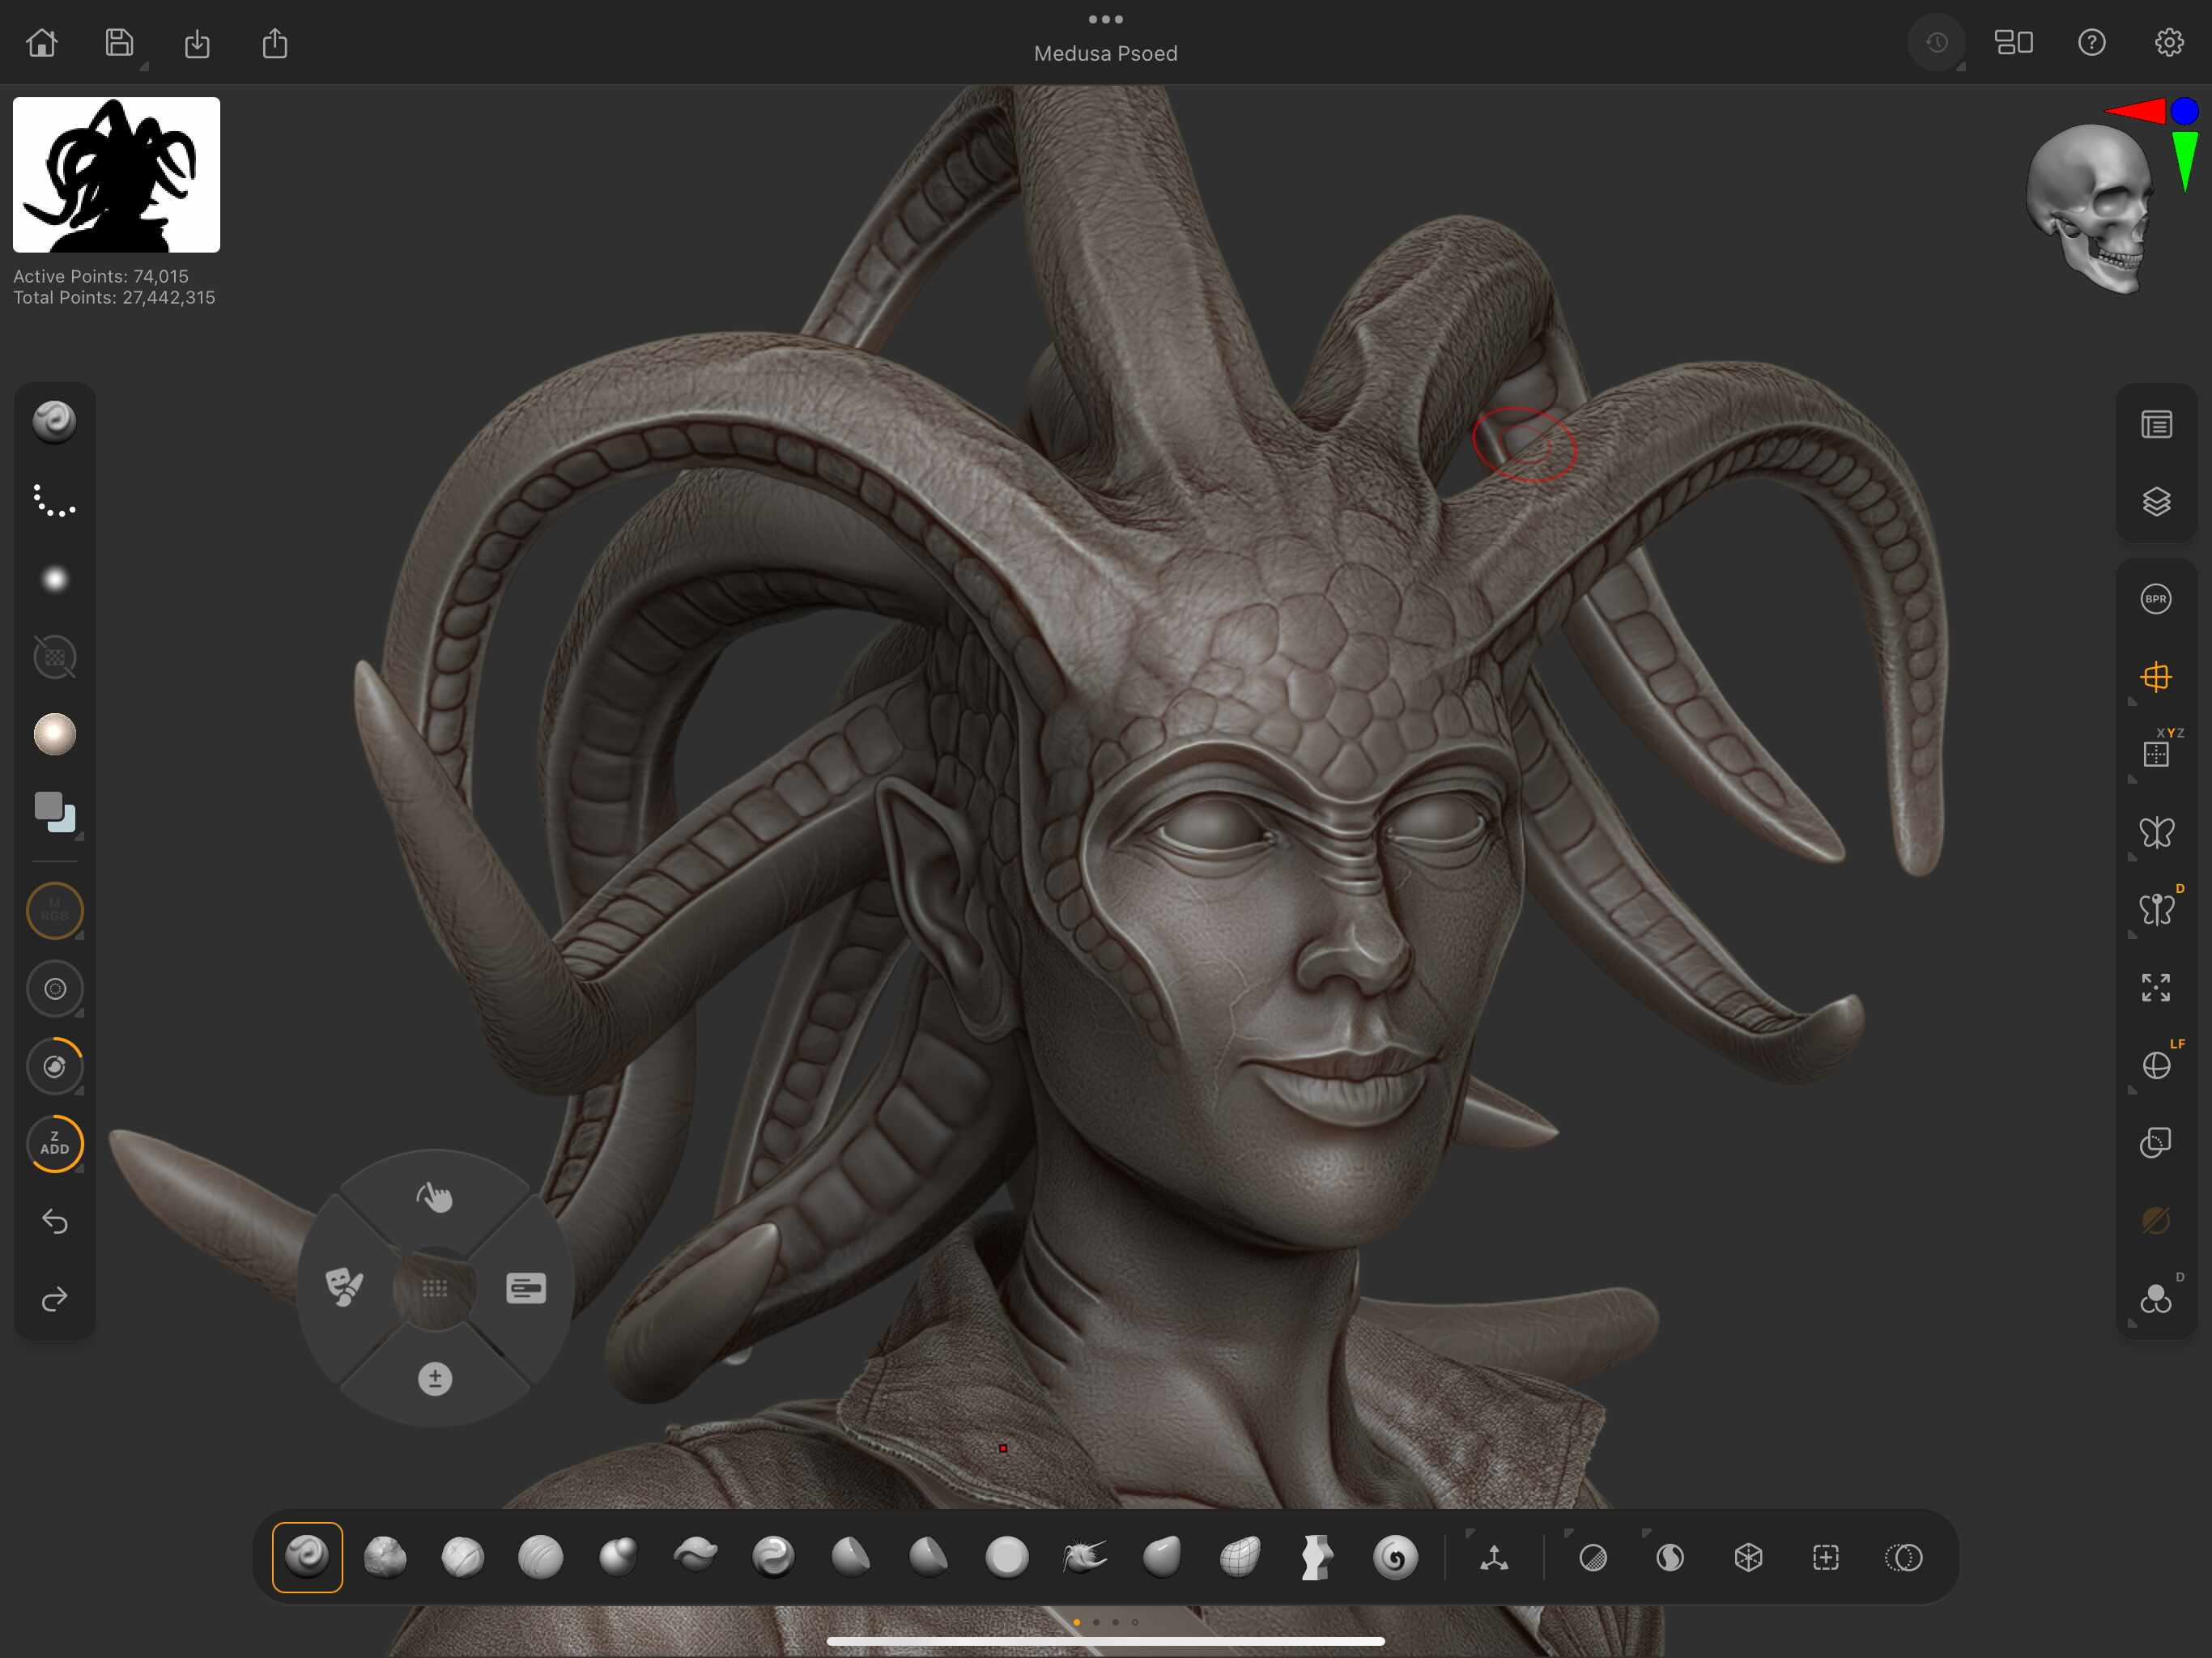Open the plus-minus radial menu segment
The width and height of the screenshot is (2212, 1658).
[x=434, y=1379]
